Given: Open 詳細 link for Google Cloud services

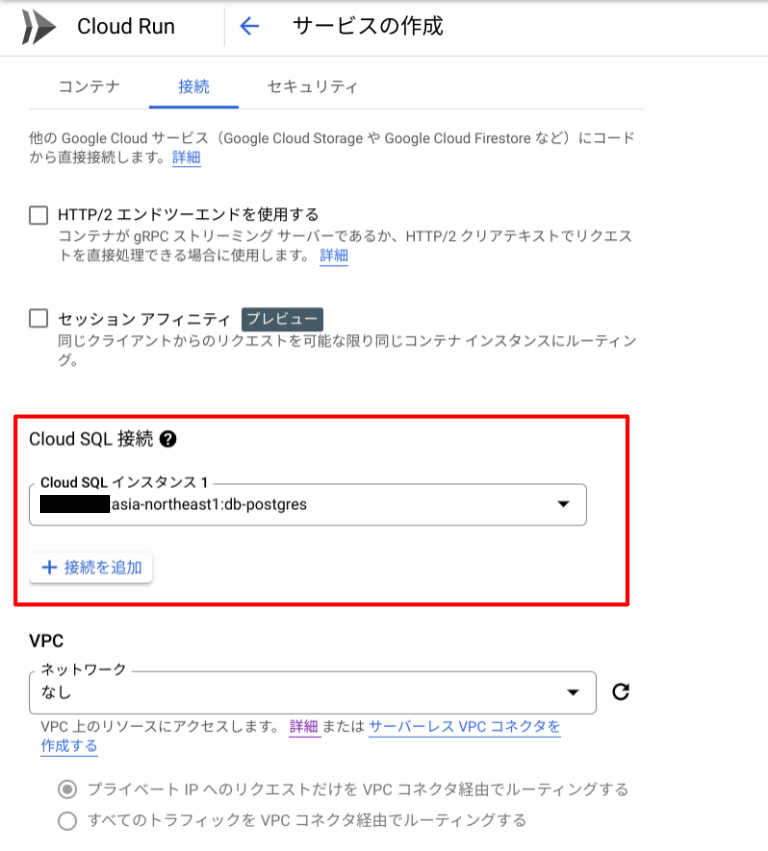Looking at the screenshot, I should pyautogui.click(x=187, y=157).
